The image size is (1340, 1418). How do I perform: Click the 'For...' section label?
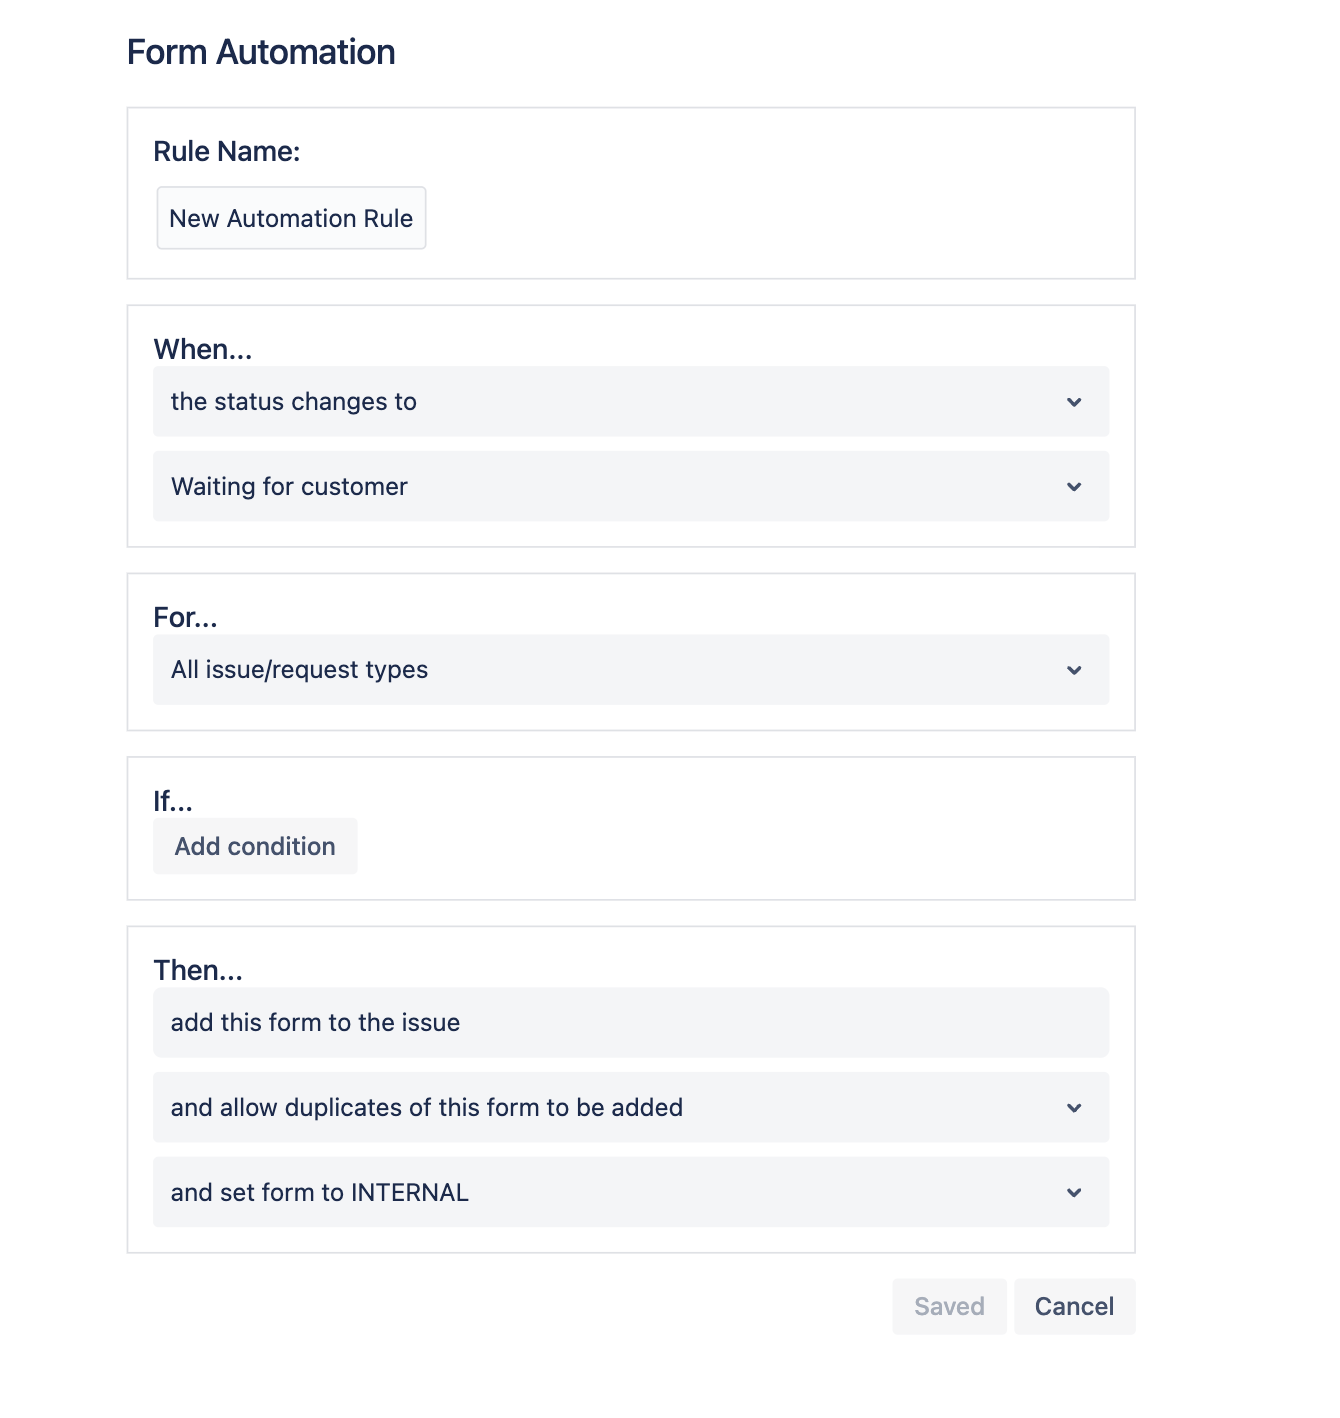(185, 617)
